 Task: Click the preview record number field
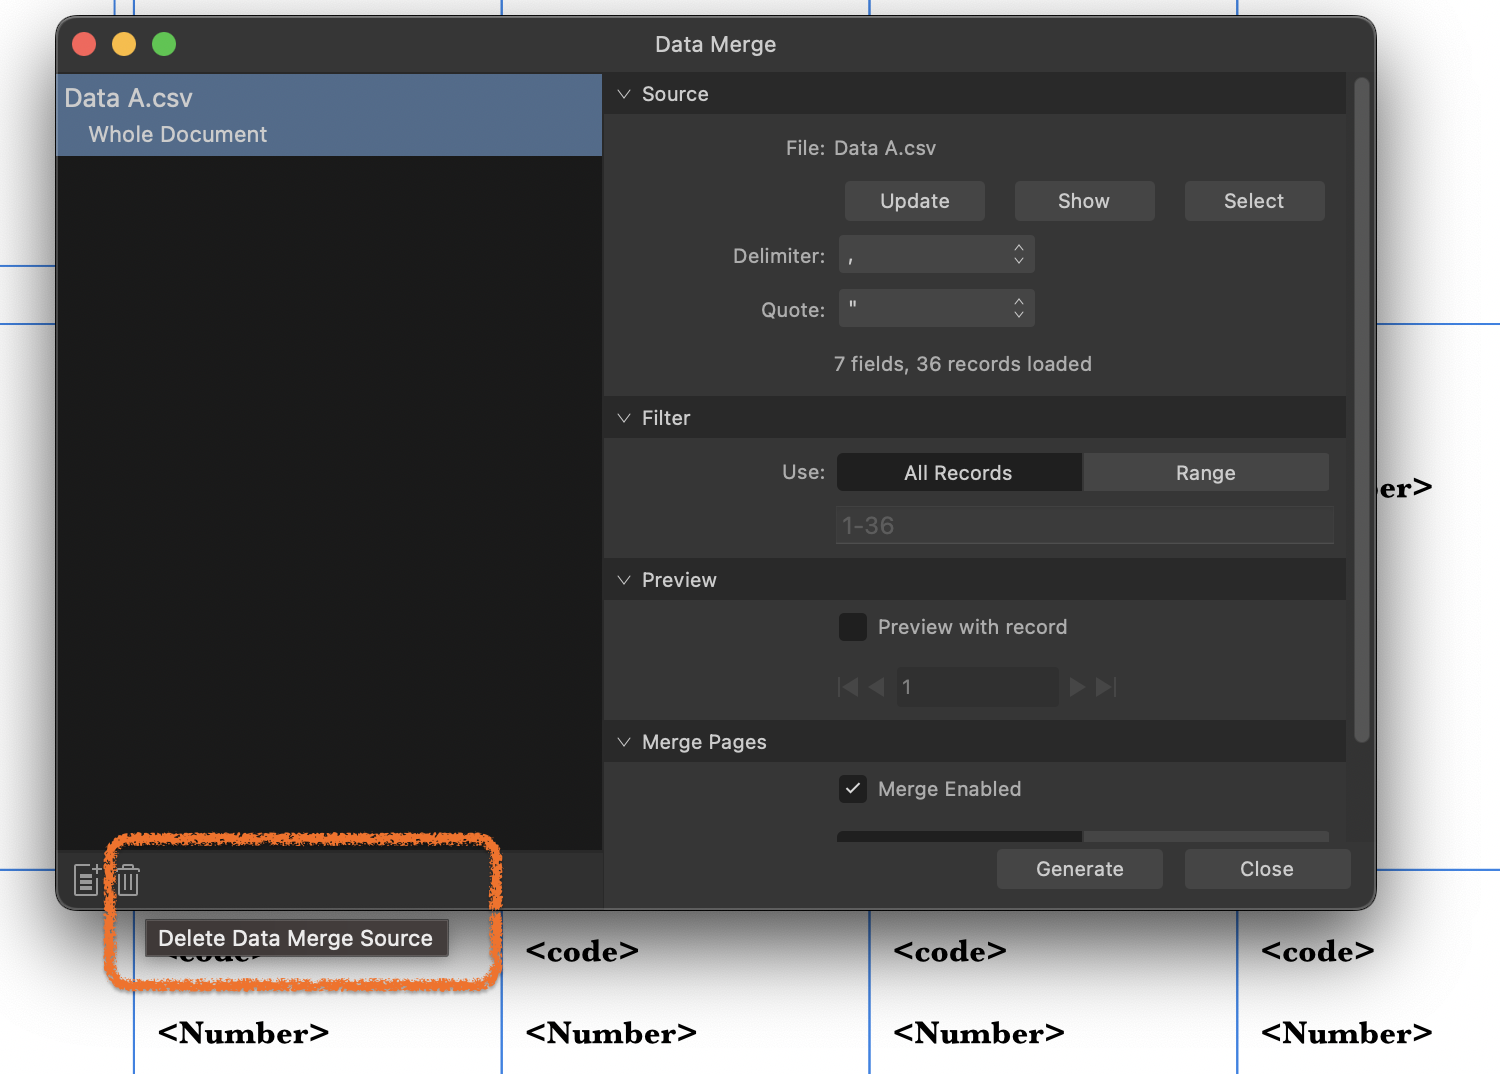(x=977, y=687)
